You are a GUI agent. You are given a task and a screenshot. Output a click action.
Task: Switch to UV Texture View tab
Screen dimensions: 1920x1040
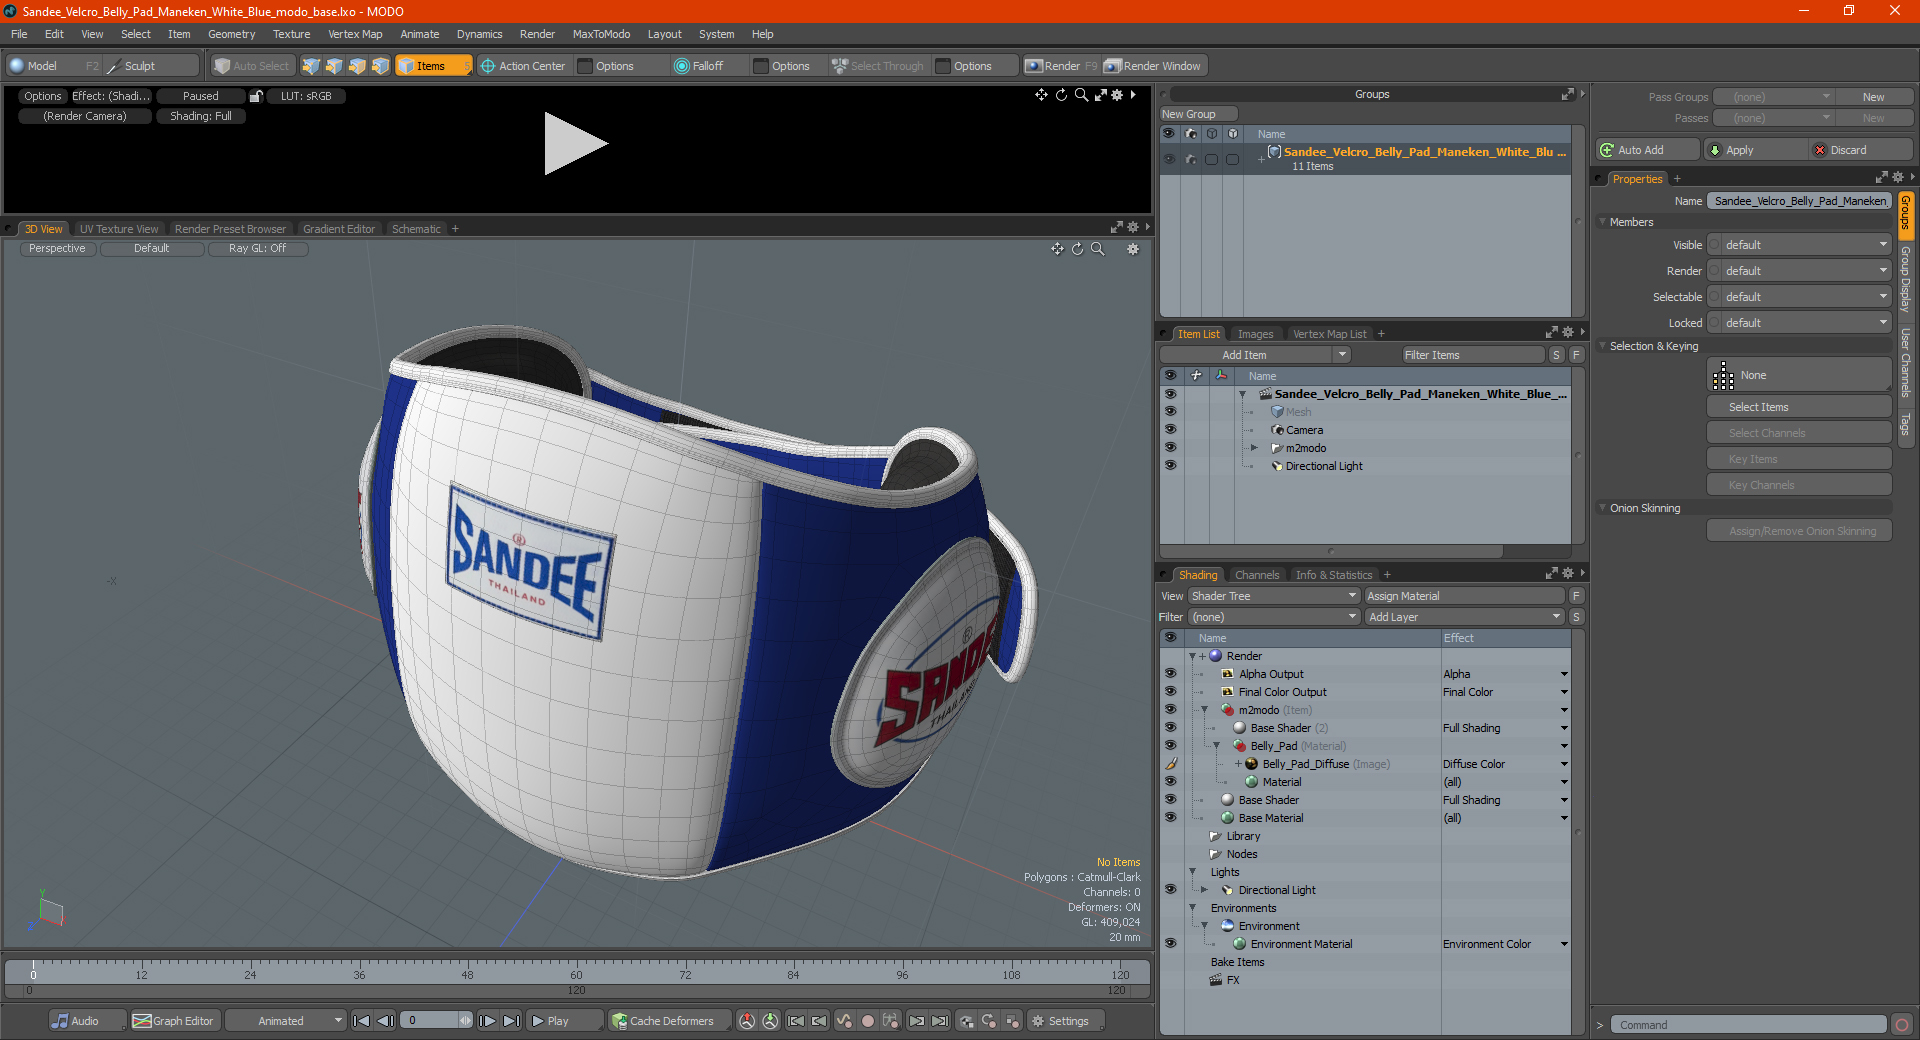(119, 229)
